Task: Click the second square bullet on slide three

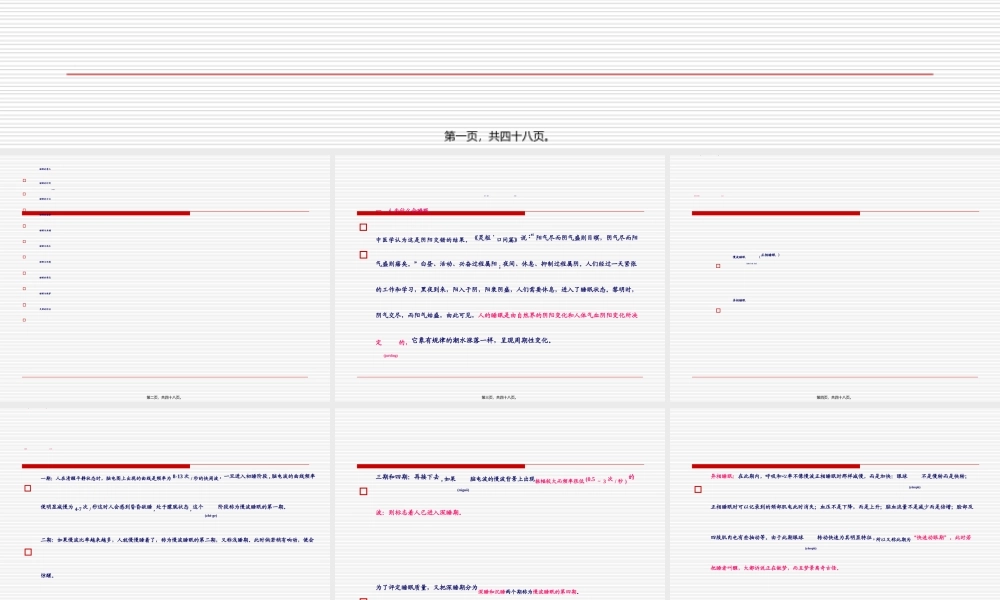Action: pyautogui.click(x=364, y=255)
